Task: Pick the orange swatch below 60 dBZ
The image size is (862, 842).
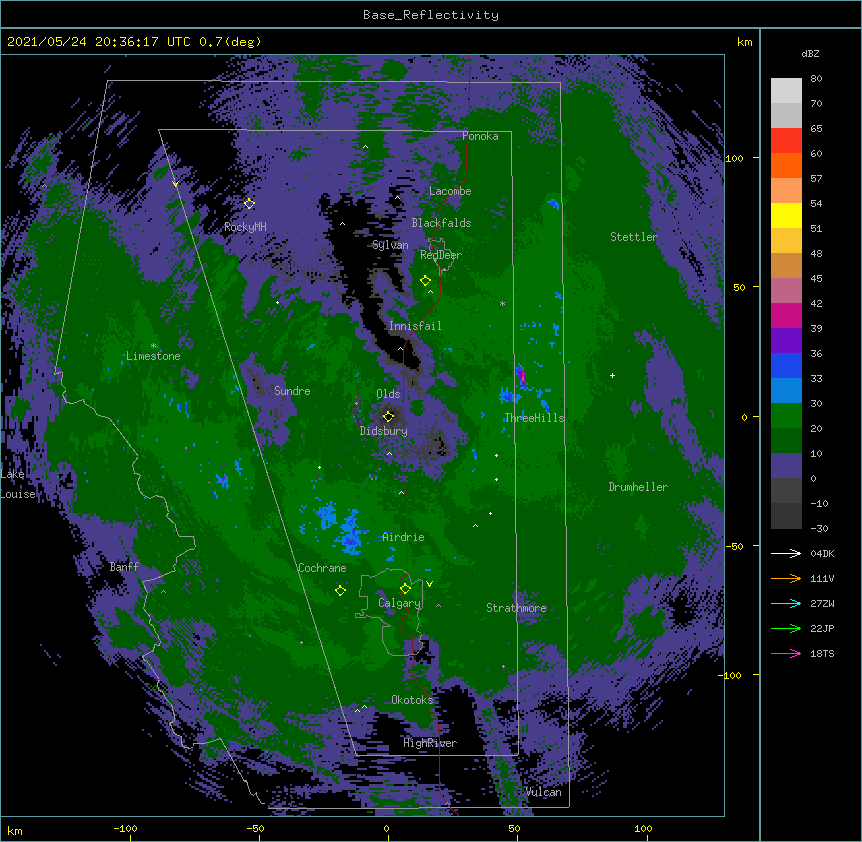Action: (x=786, y=165)
